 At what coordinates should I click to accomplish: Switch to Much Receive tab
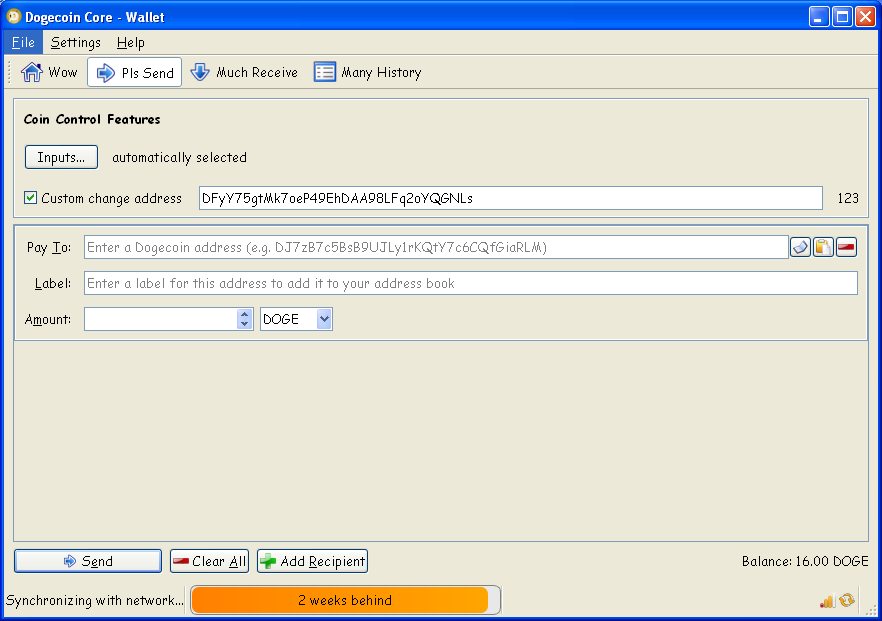coord(244,72)
